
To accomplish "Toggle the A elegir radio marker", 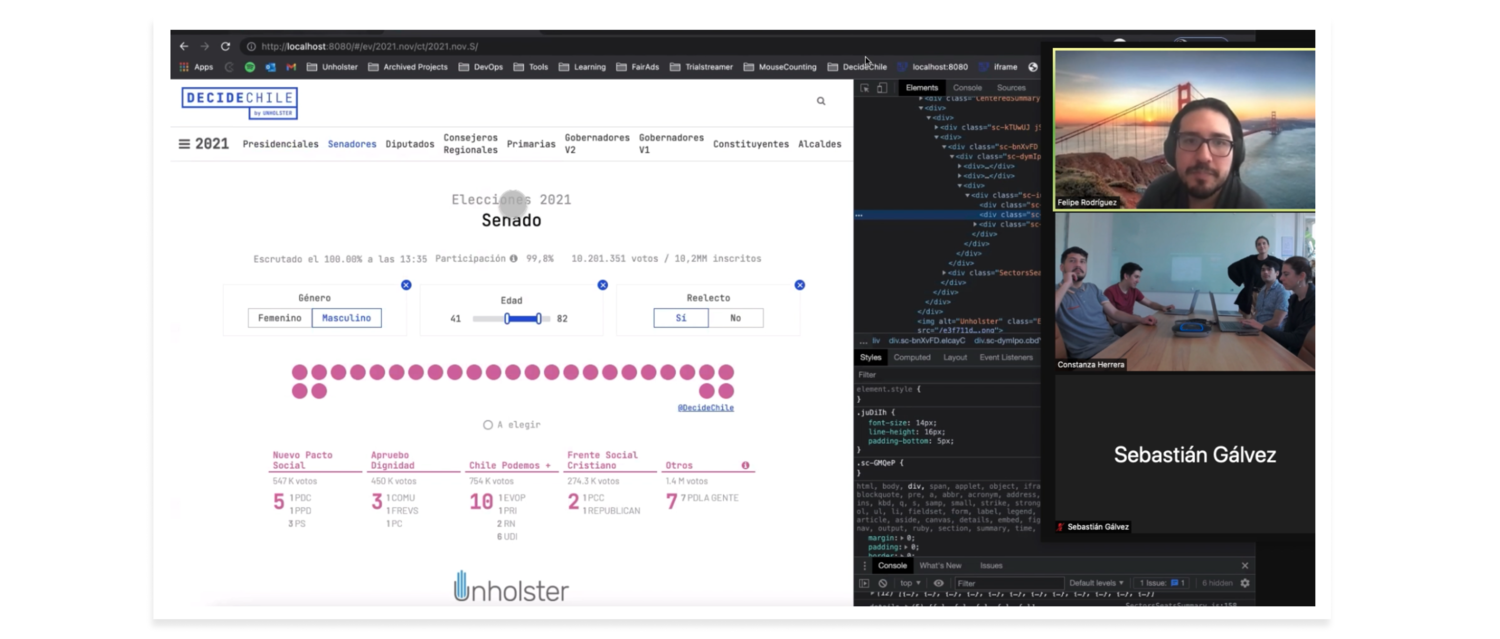I will coord(488,425).
